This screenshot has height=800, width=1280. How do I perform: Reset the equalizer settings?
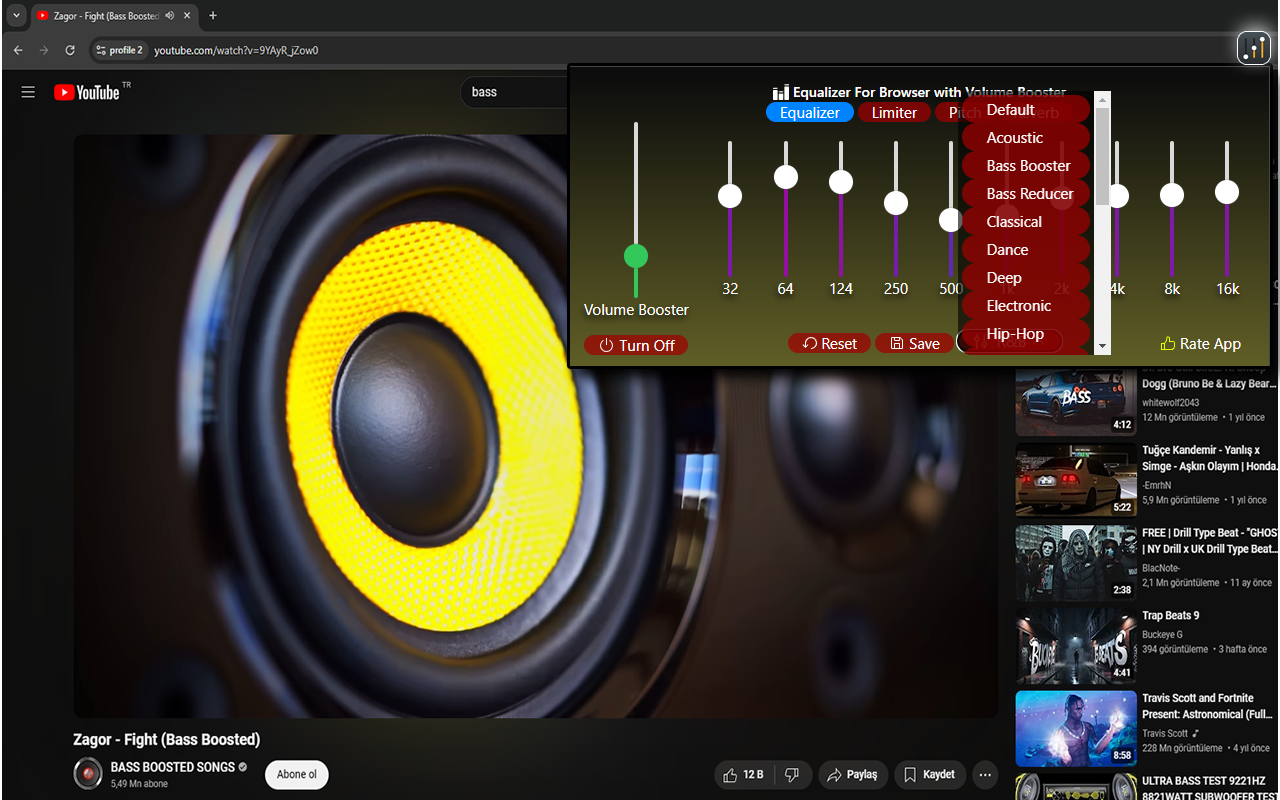[829, 344]
